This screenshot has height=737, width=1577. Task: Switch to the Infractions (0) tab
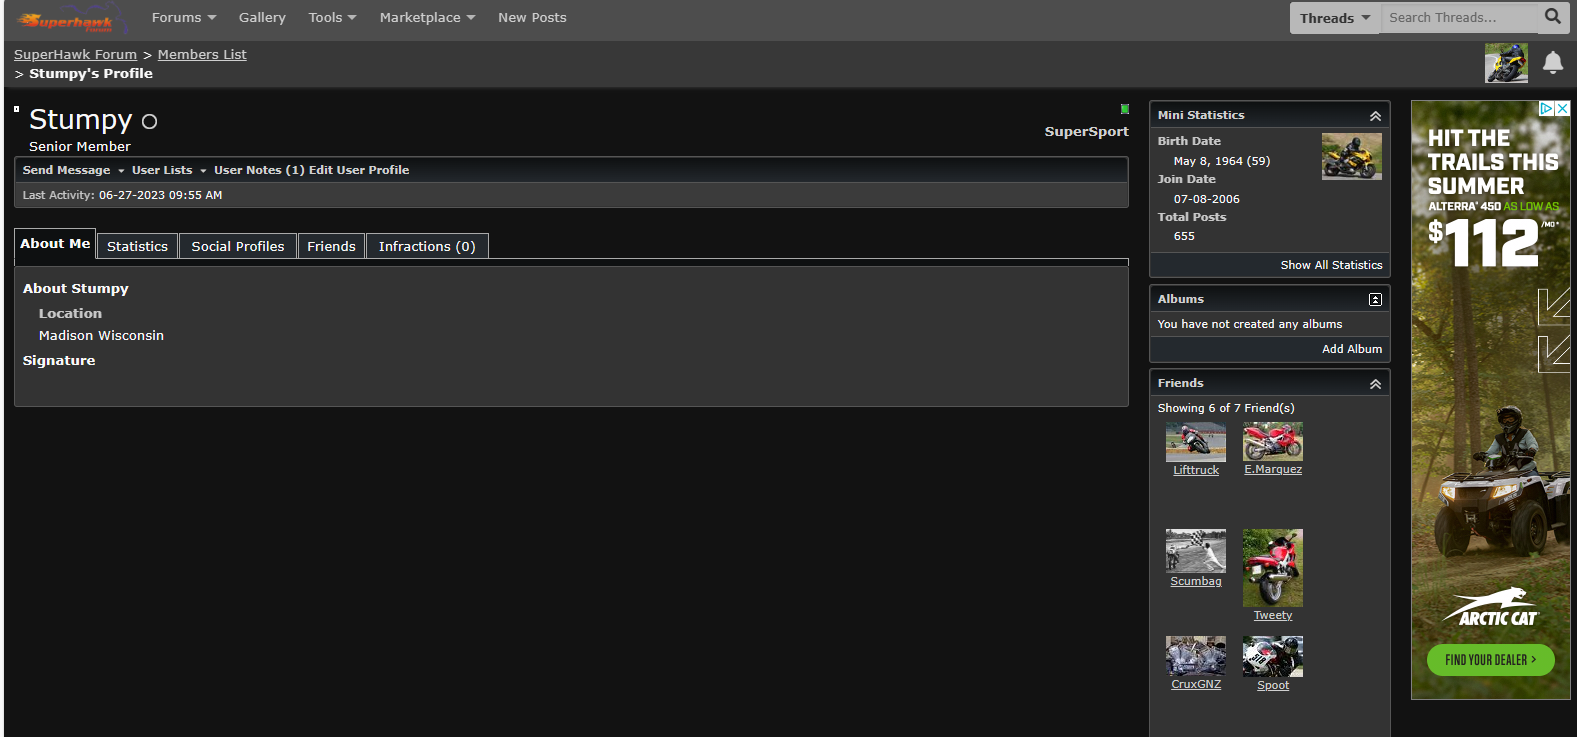(x=427, y=247)
